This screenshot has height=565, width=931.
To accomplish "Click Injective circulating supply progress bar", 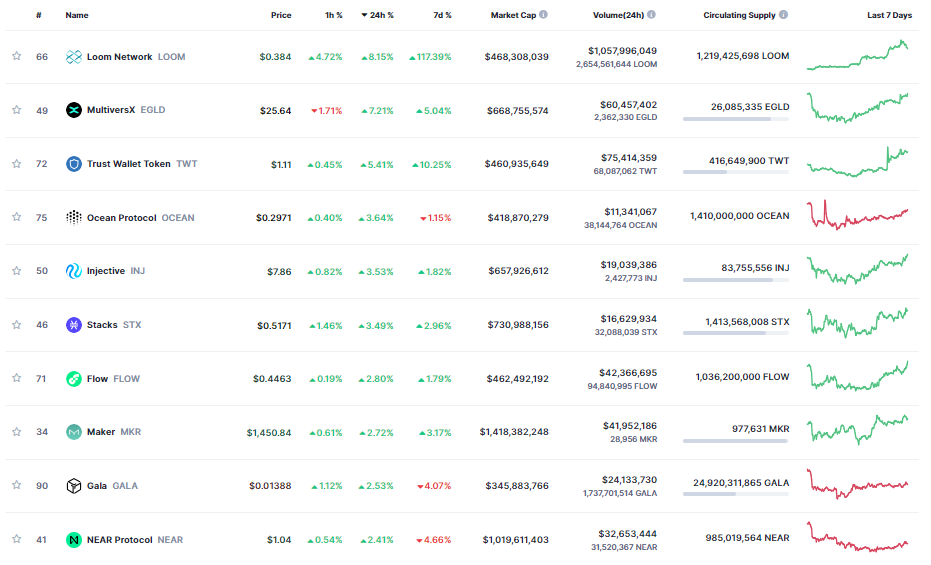I will pyautogui.click(x=736, y=280).
